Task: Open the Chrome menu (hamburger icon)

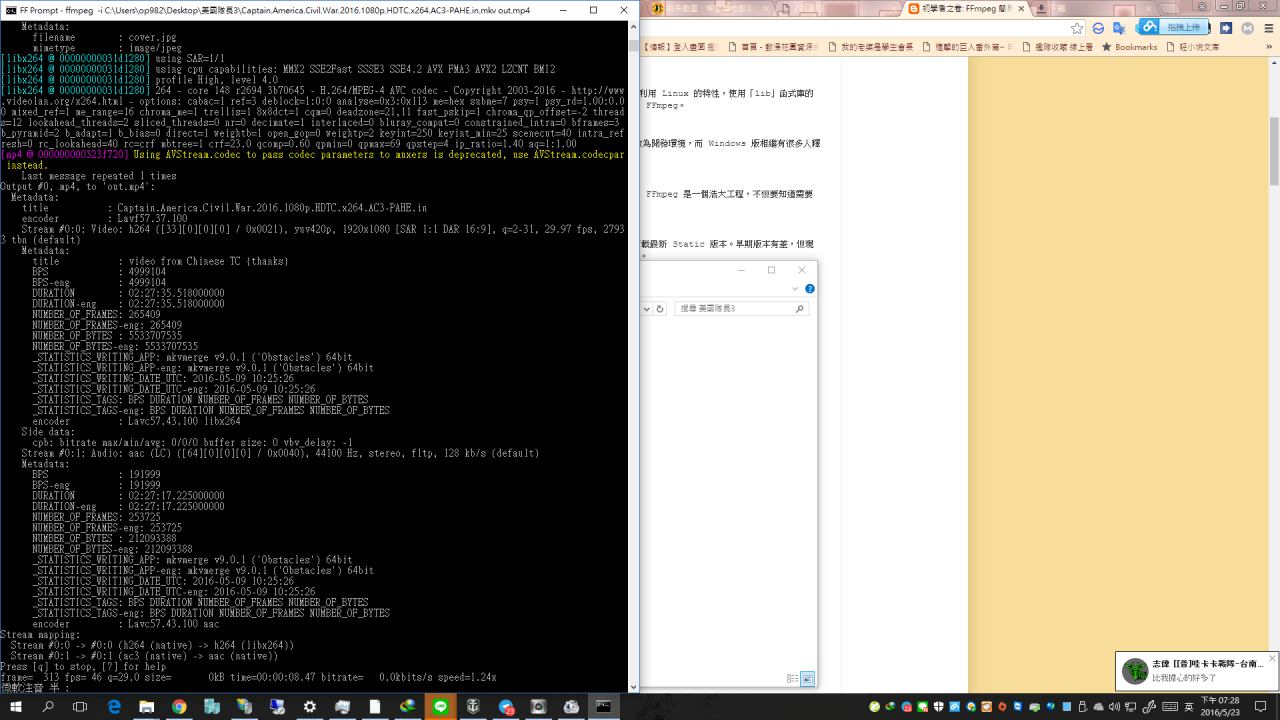Action: coord(1267,28)
